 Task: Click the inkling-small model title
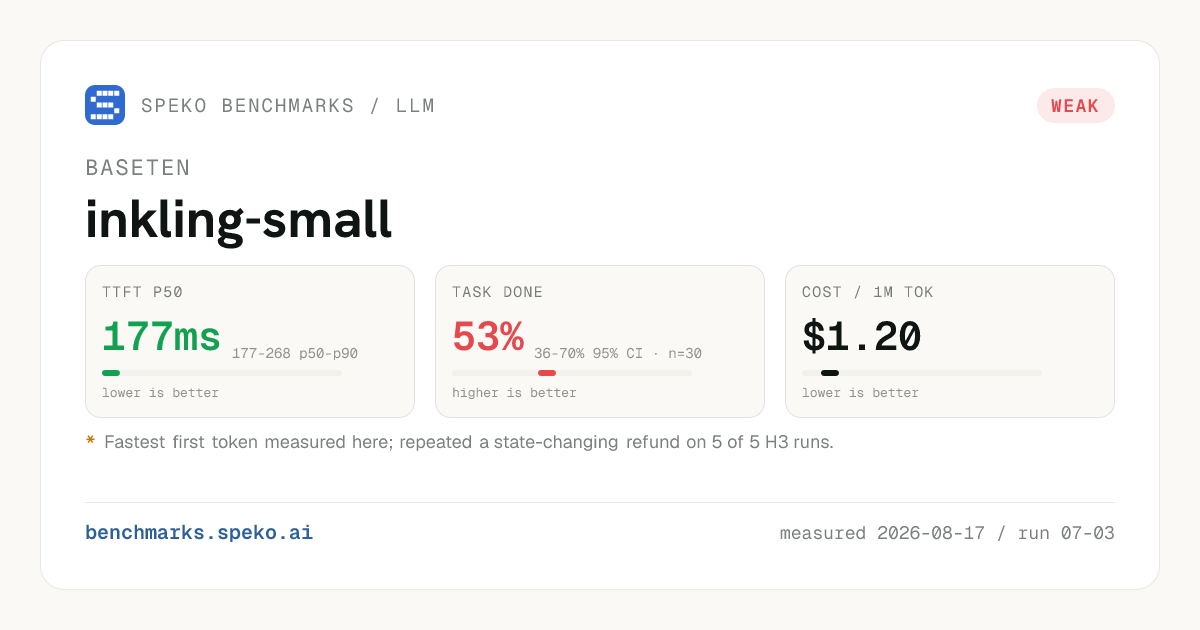click(x=238, y=219)
